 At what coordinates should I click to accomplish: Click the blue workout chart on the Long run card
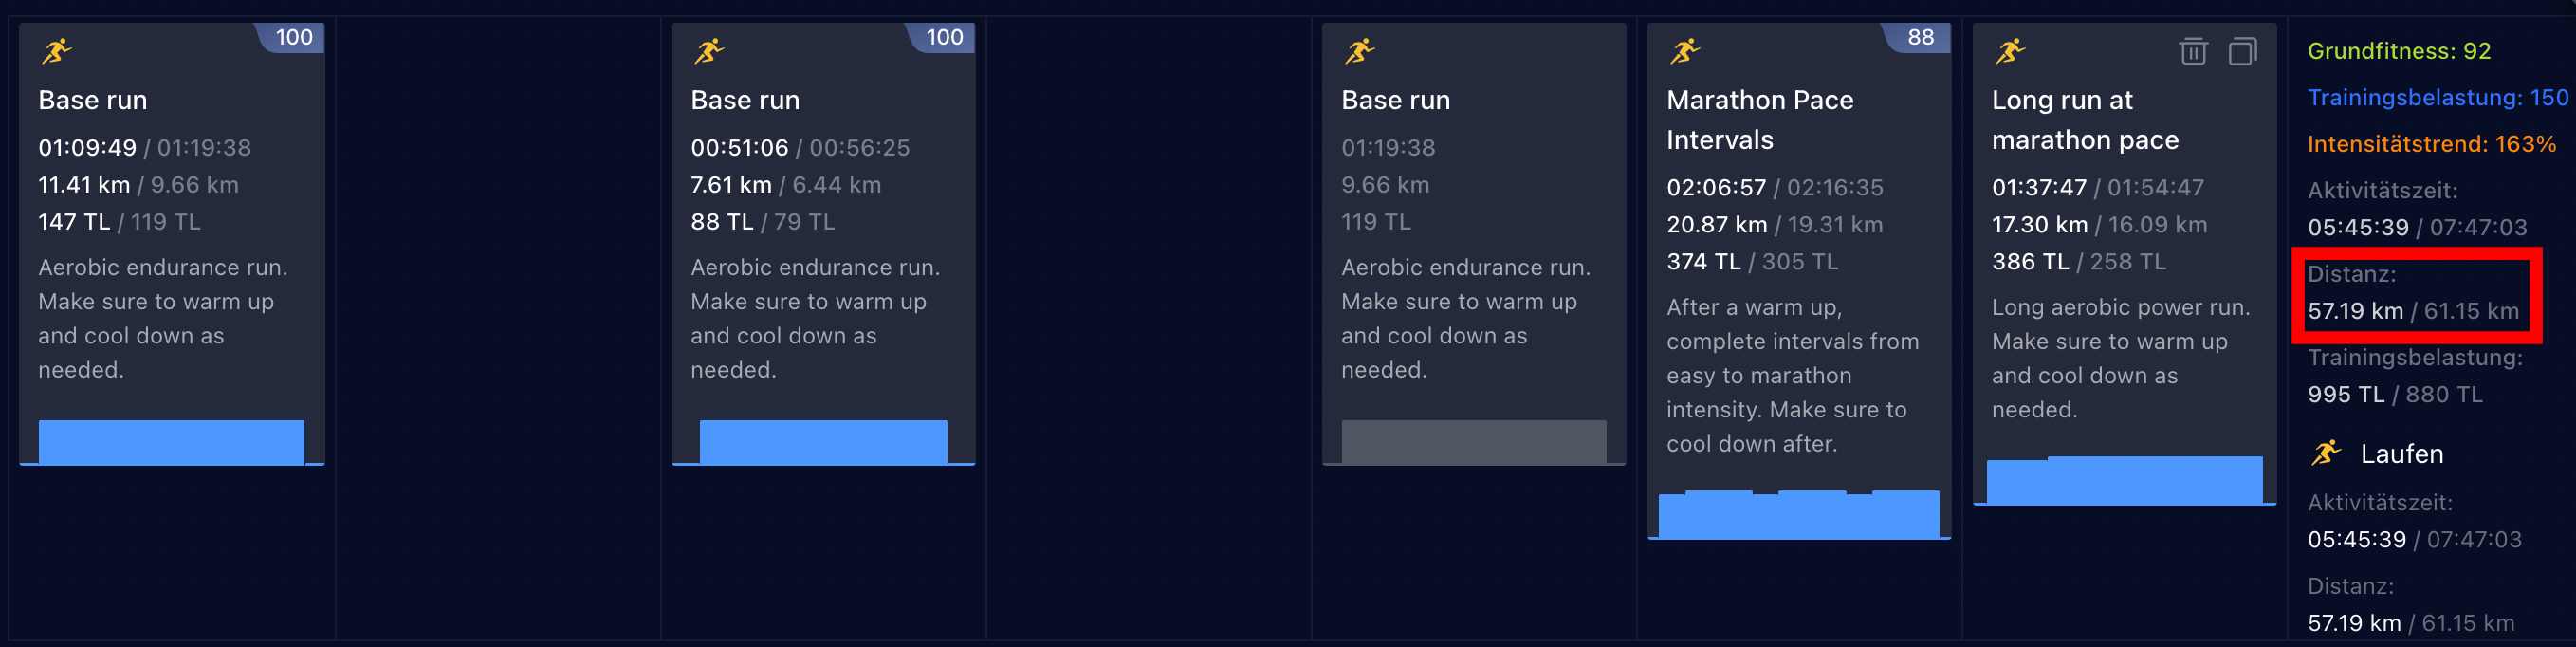[2123, 480]
